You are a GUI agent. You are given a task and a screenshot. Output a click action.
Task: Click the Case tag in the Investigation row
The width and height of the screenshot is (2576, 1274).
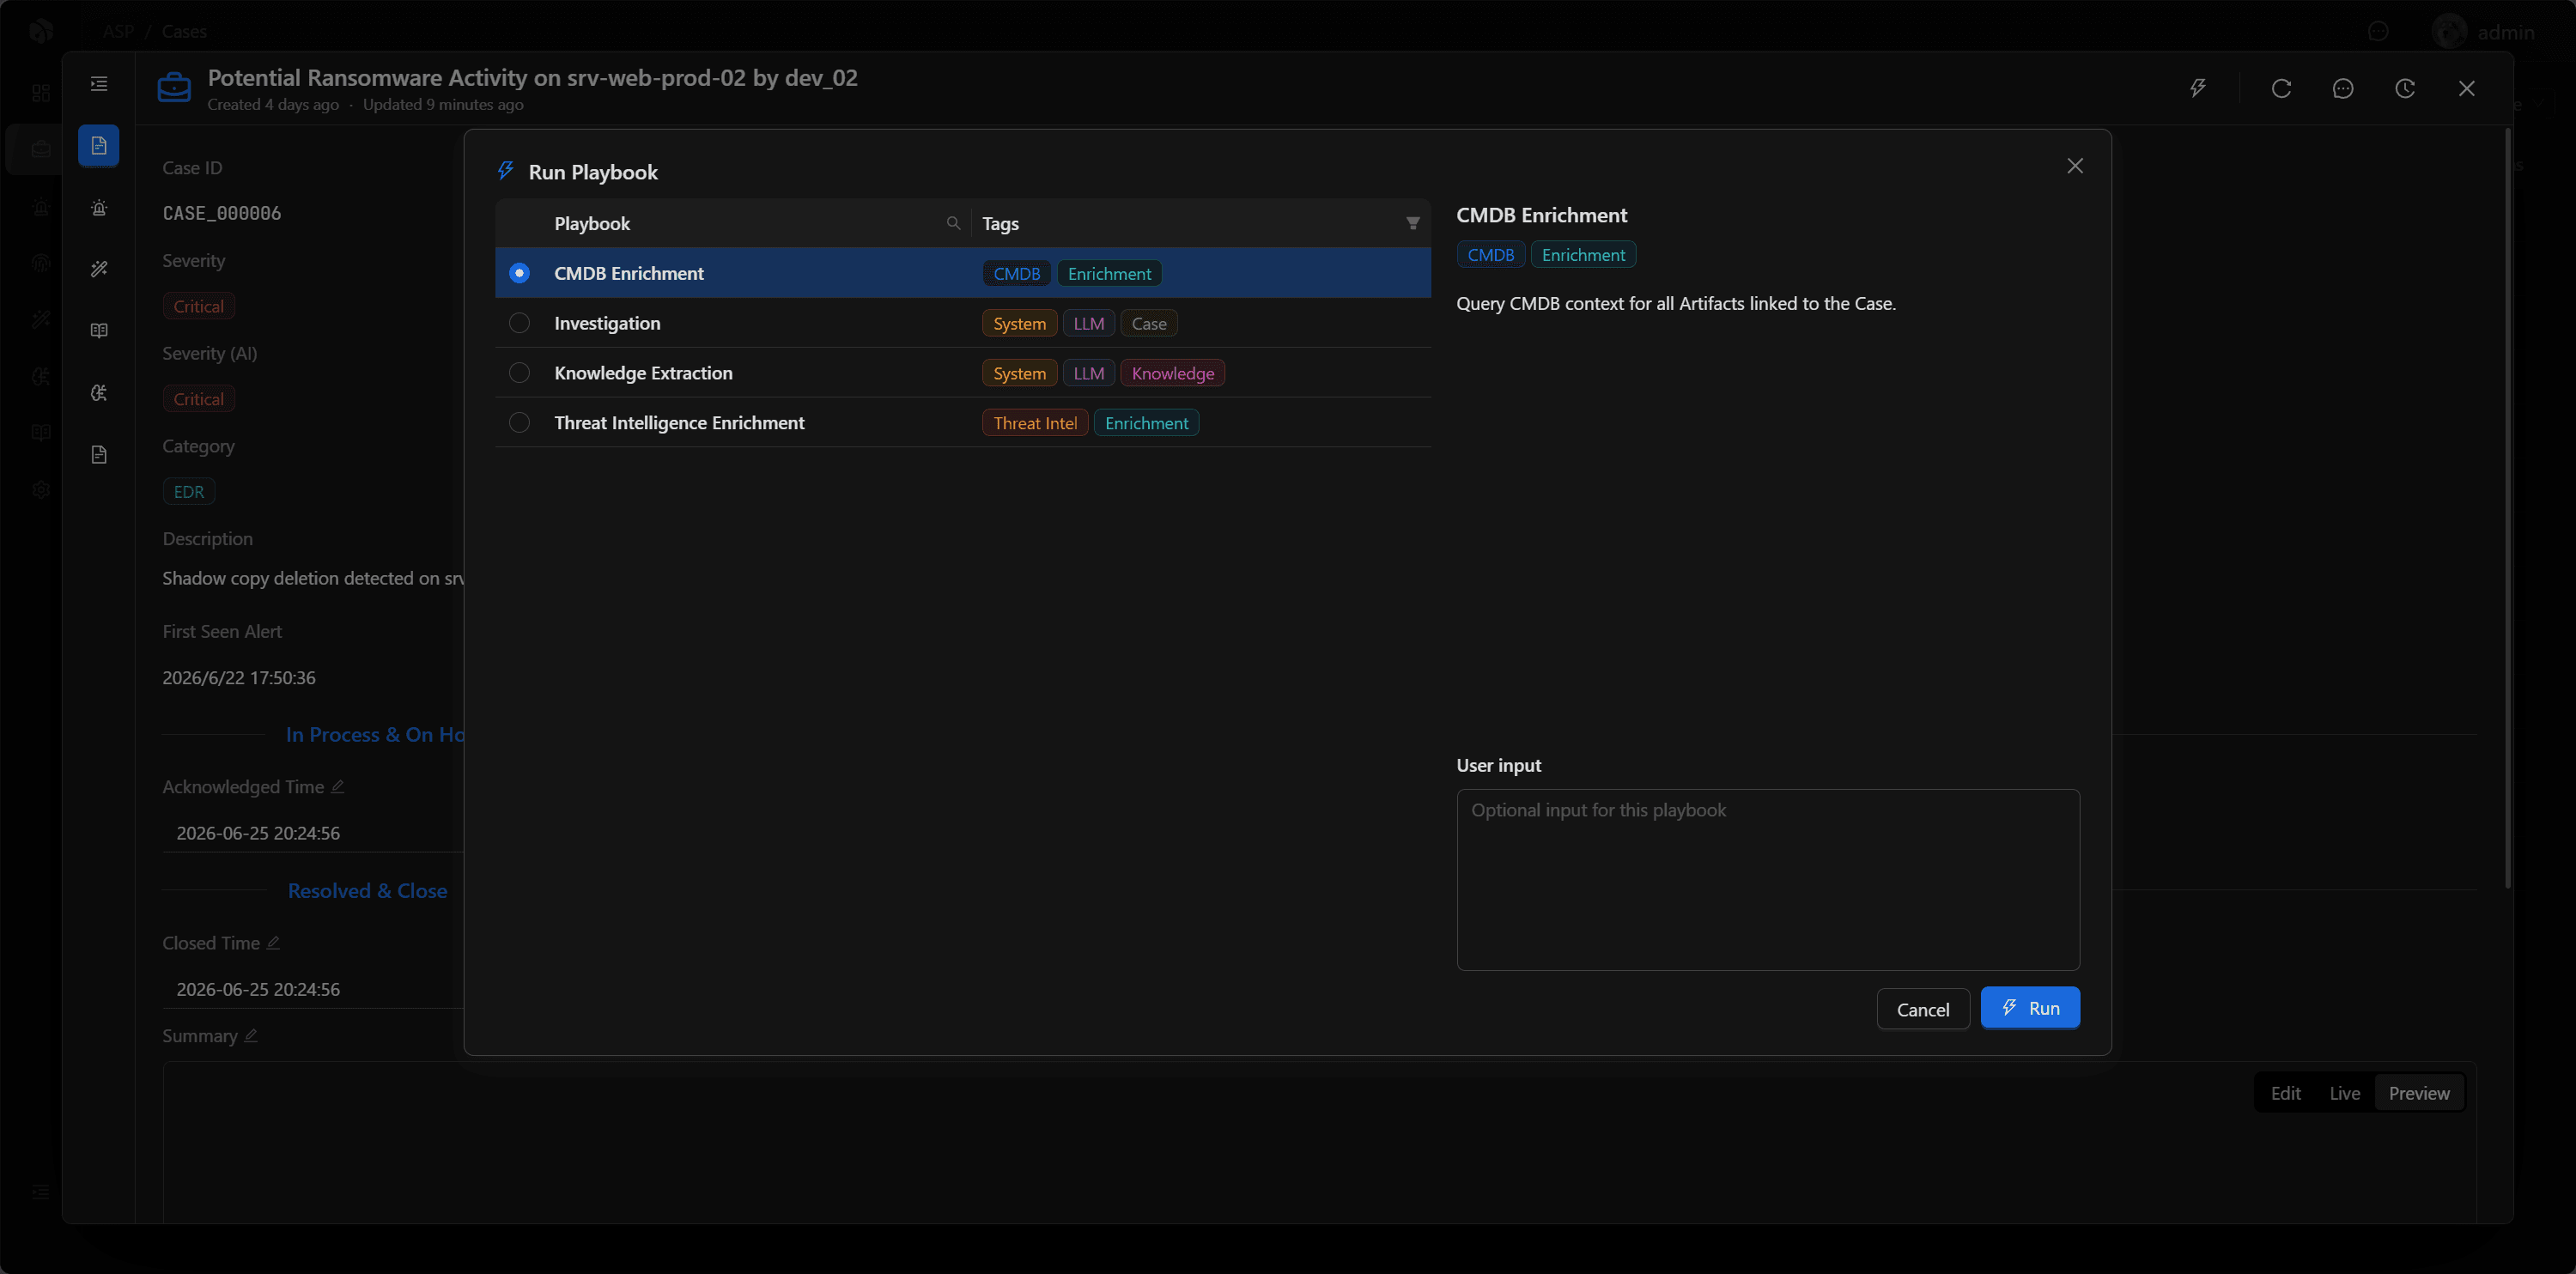pyautogui.click(x=1149, y=323)
